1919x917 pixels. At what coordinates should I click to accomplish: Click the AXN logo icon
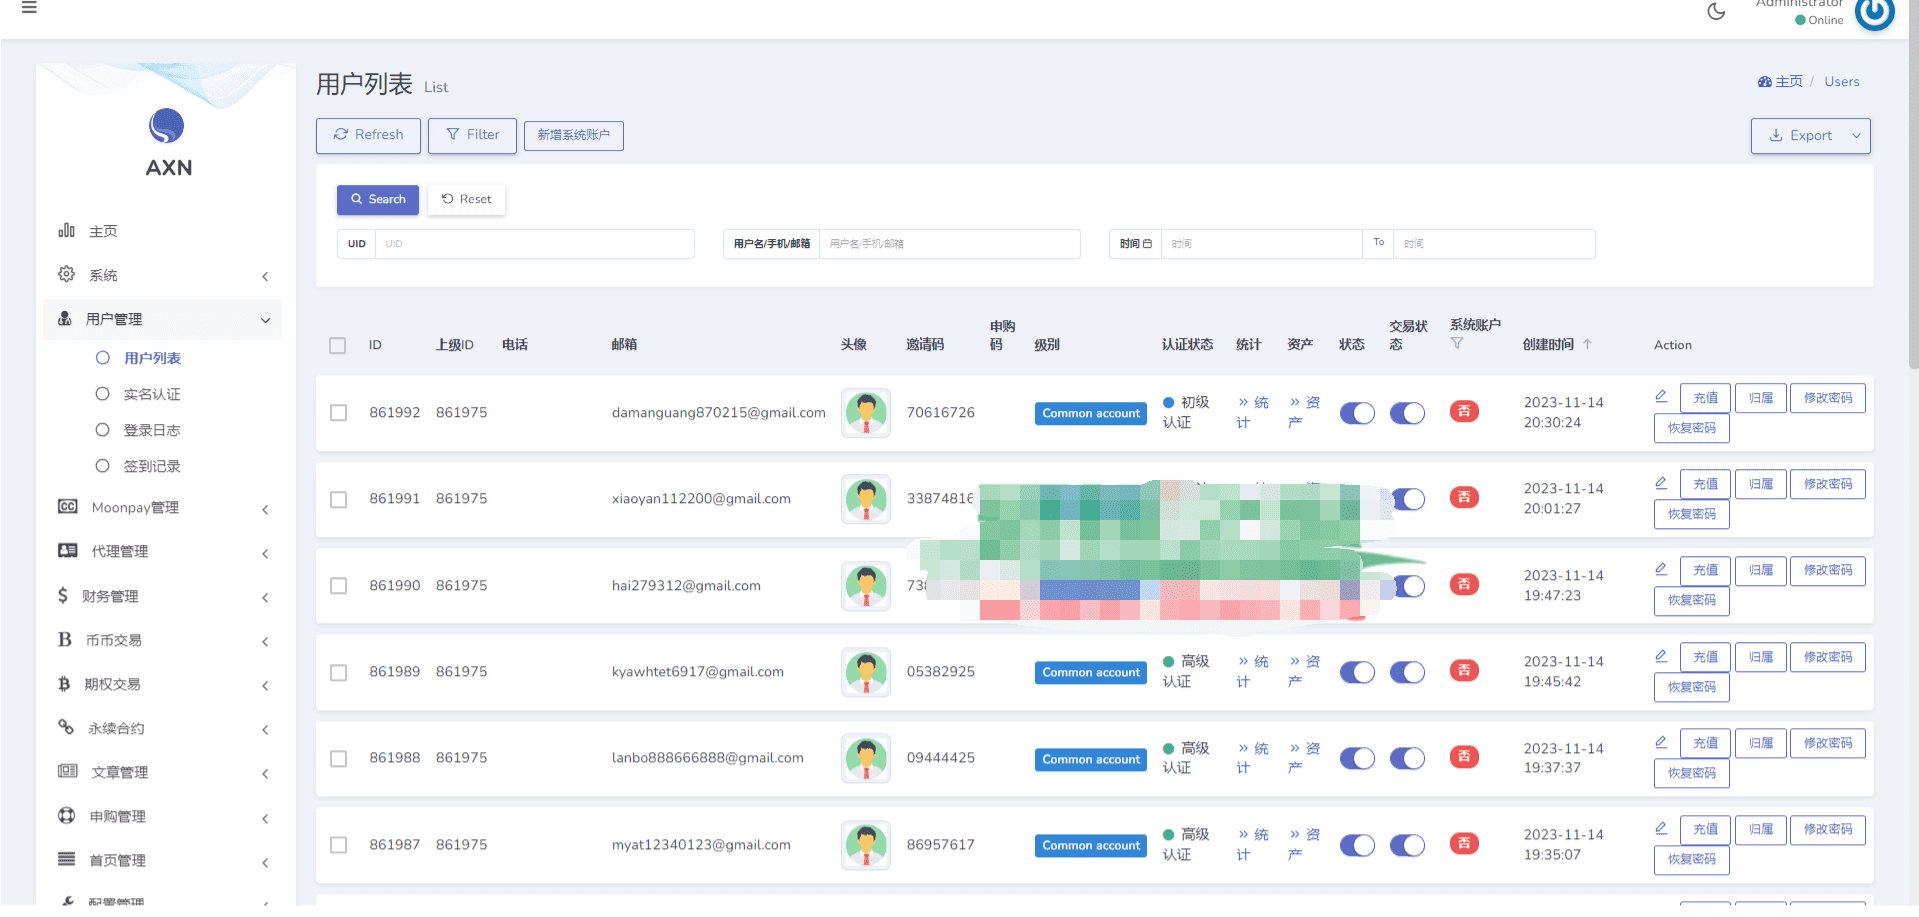167,126
